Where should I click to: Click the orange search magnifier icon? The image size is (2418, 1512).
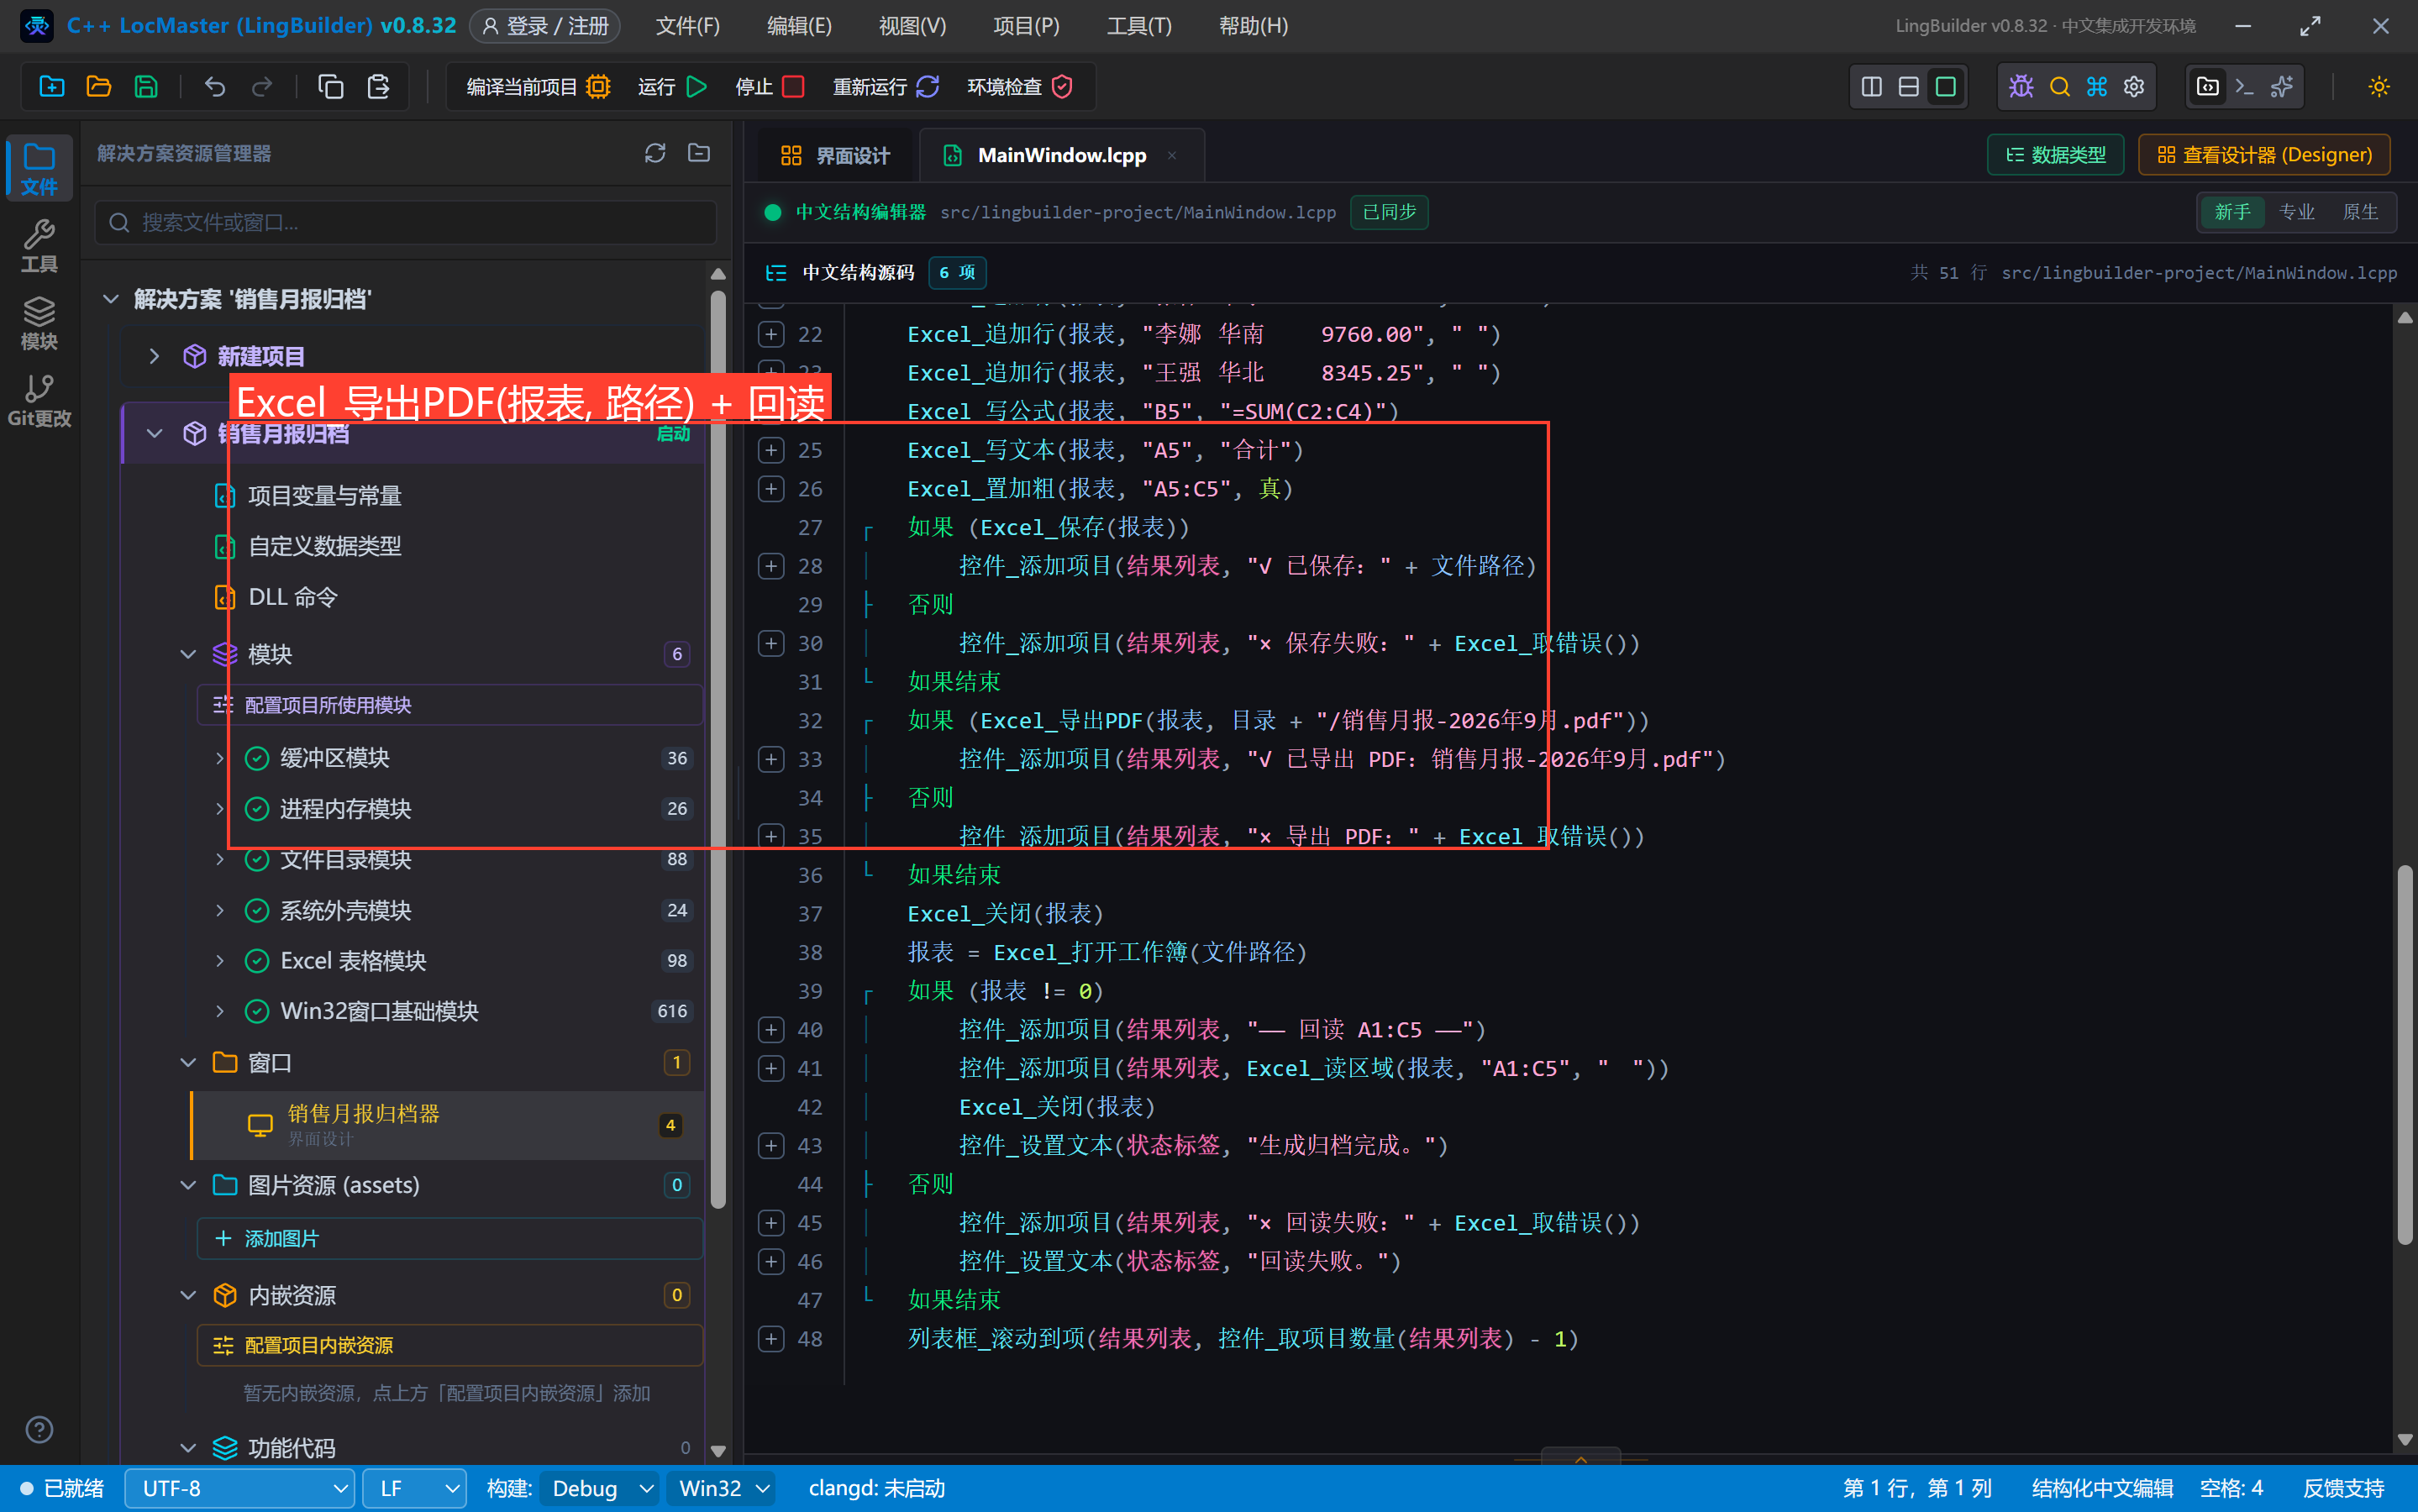click(2059, 87)
